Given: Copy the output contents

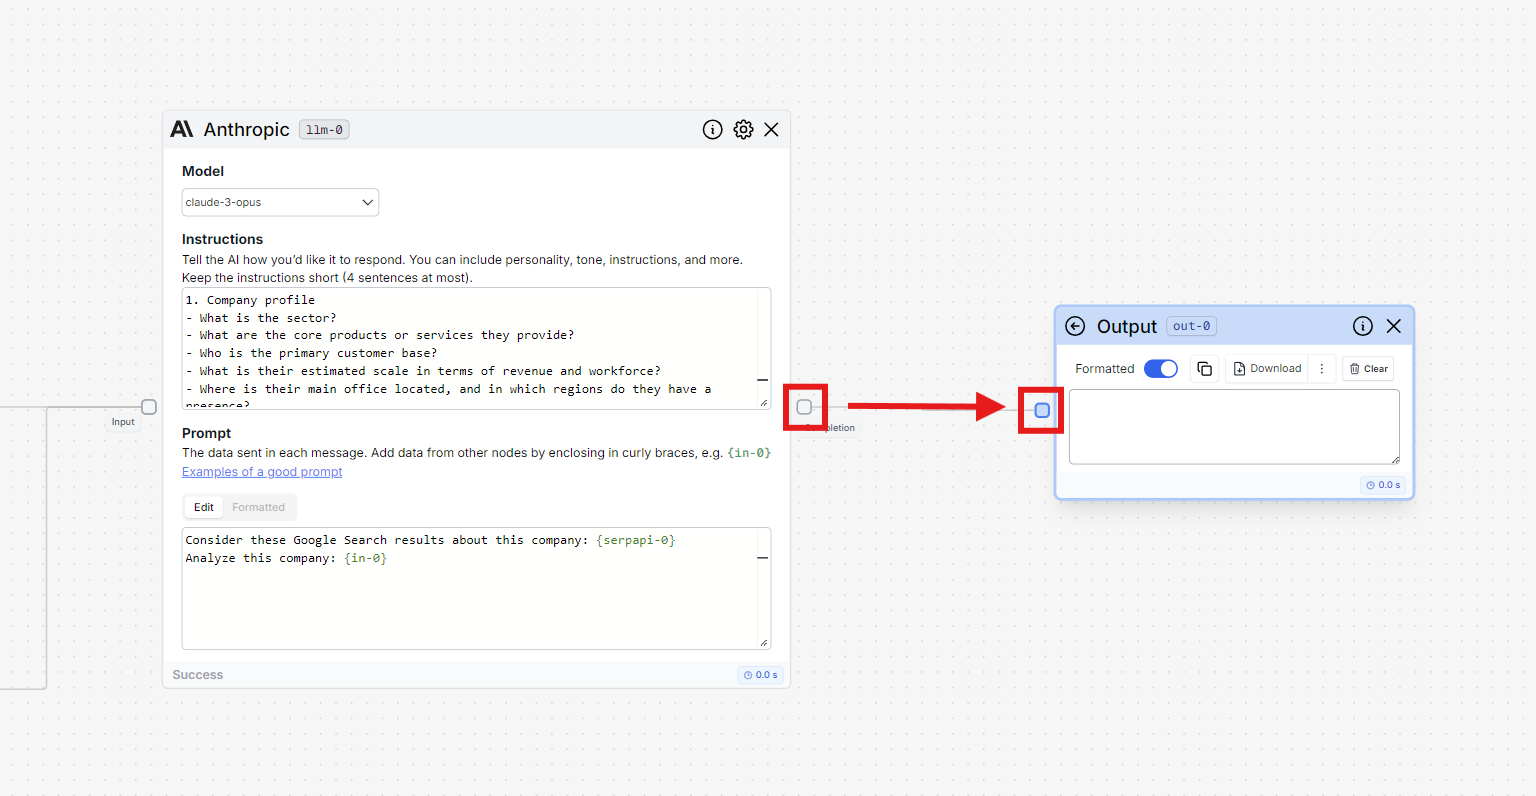Looking at the screenshot, I should (x=1204, y=369).
